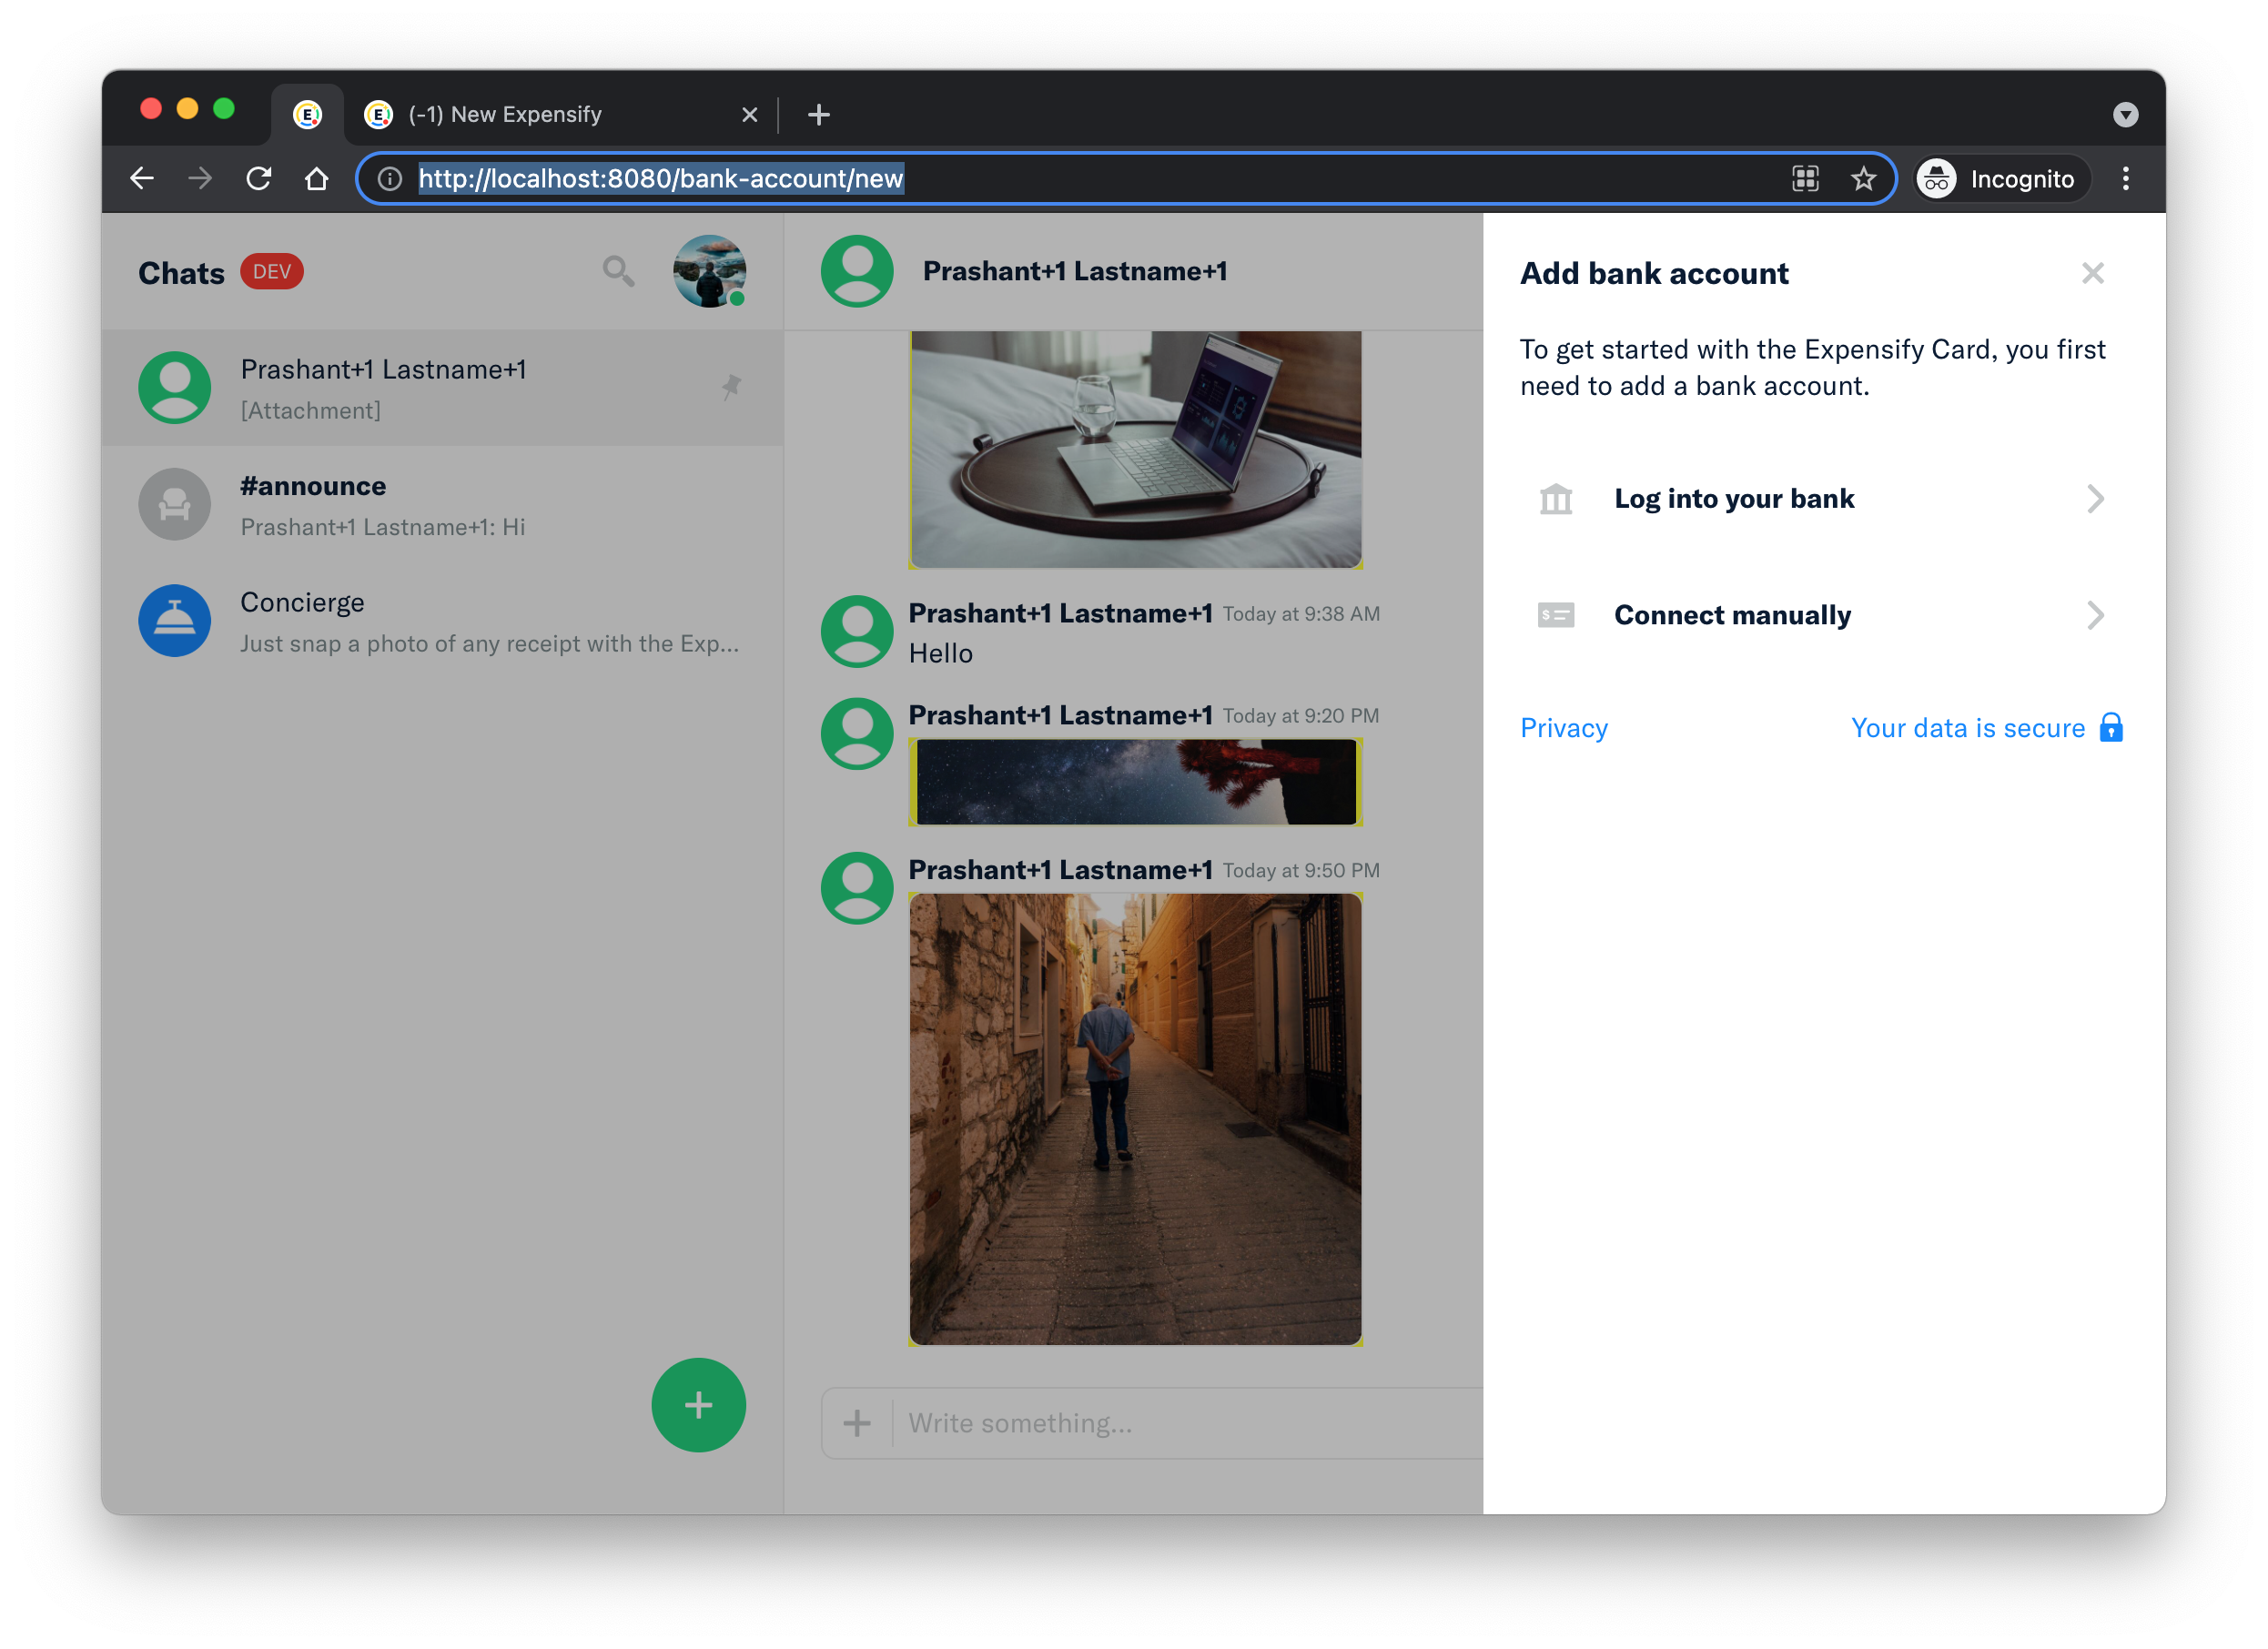Expand Connect manually chevron arrow
This screenshot has height=1649, width=2268.
2095,615
